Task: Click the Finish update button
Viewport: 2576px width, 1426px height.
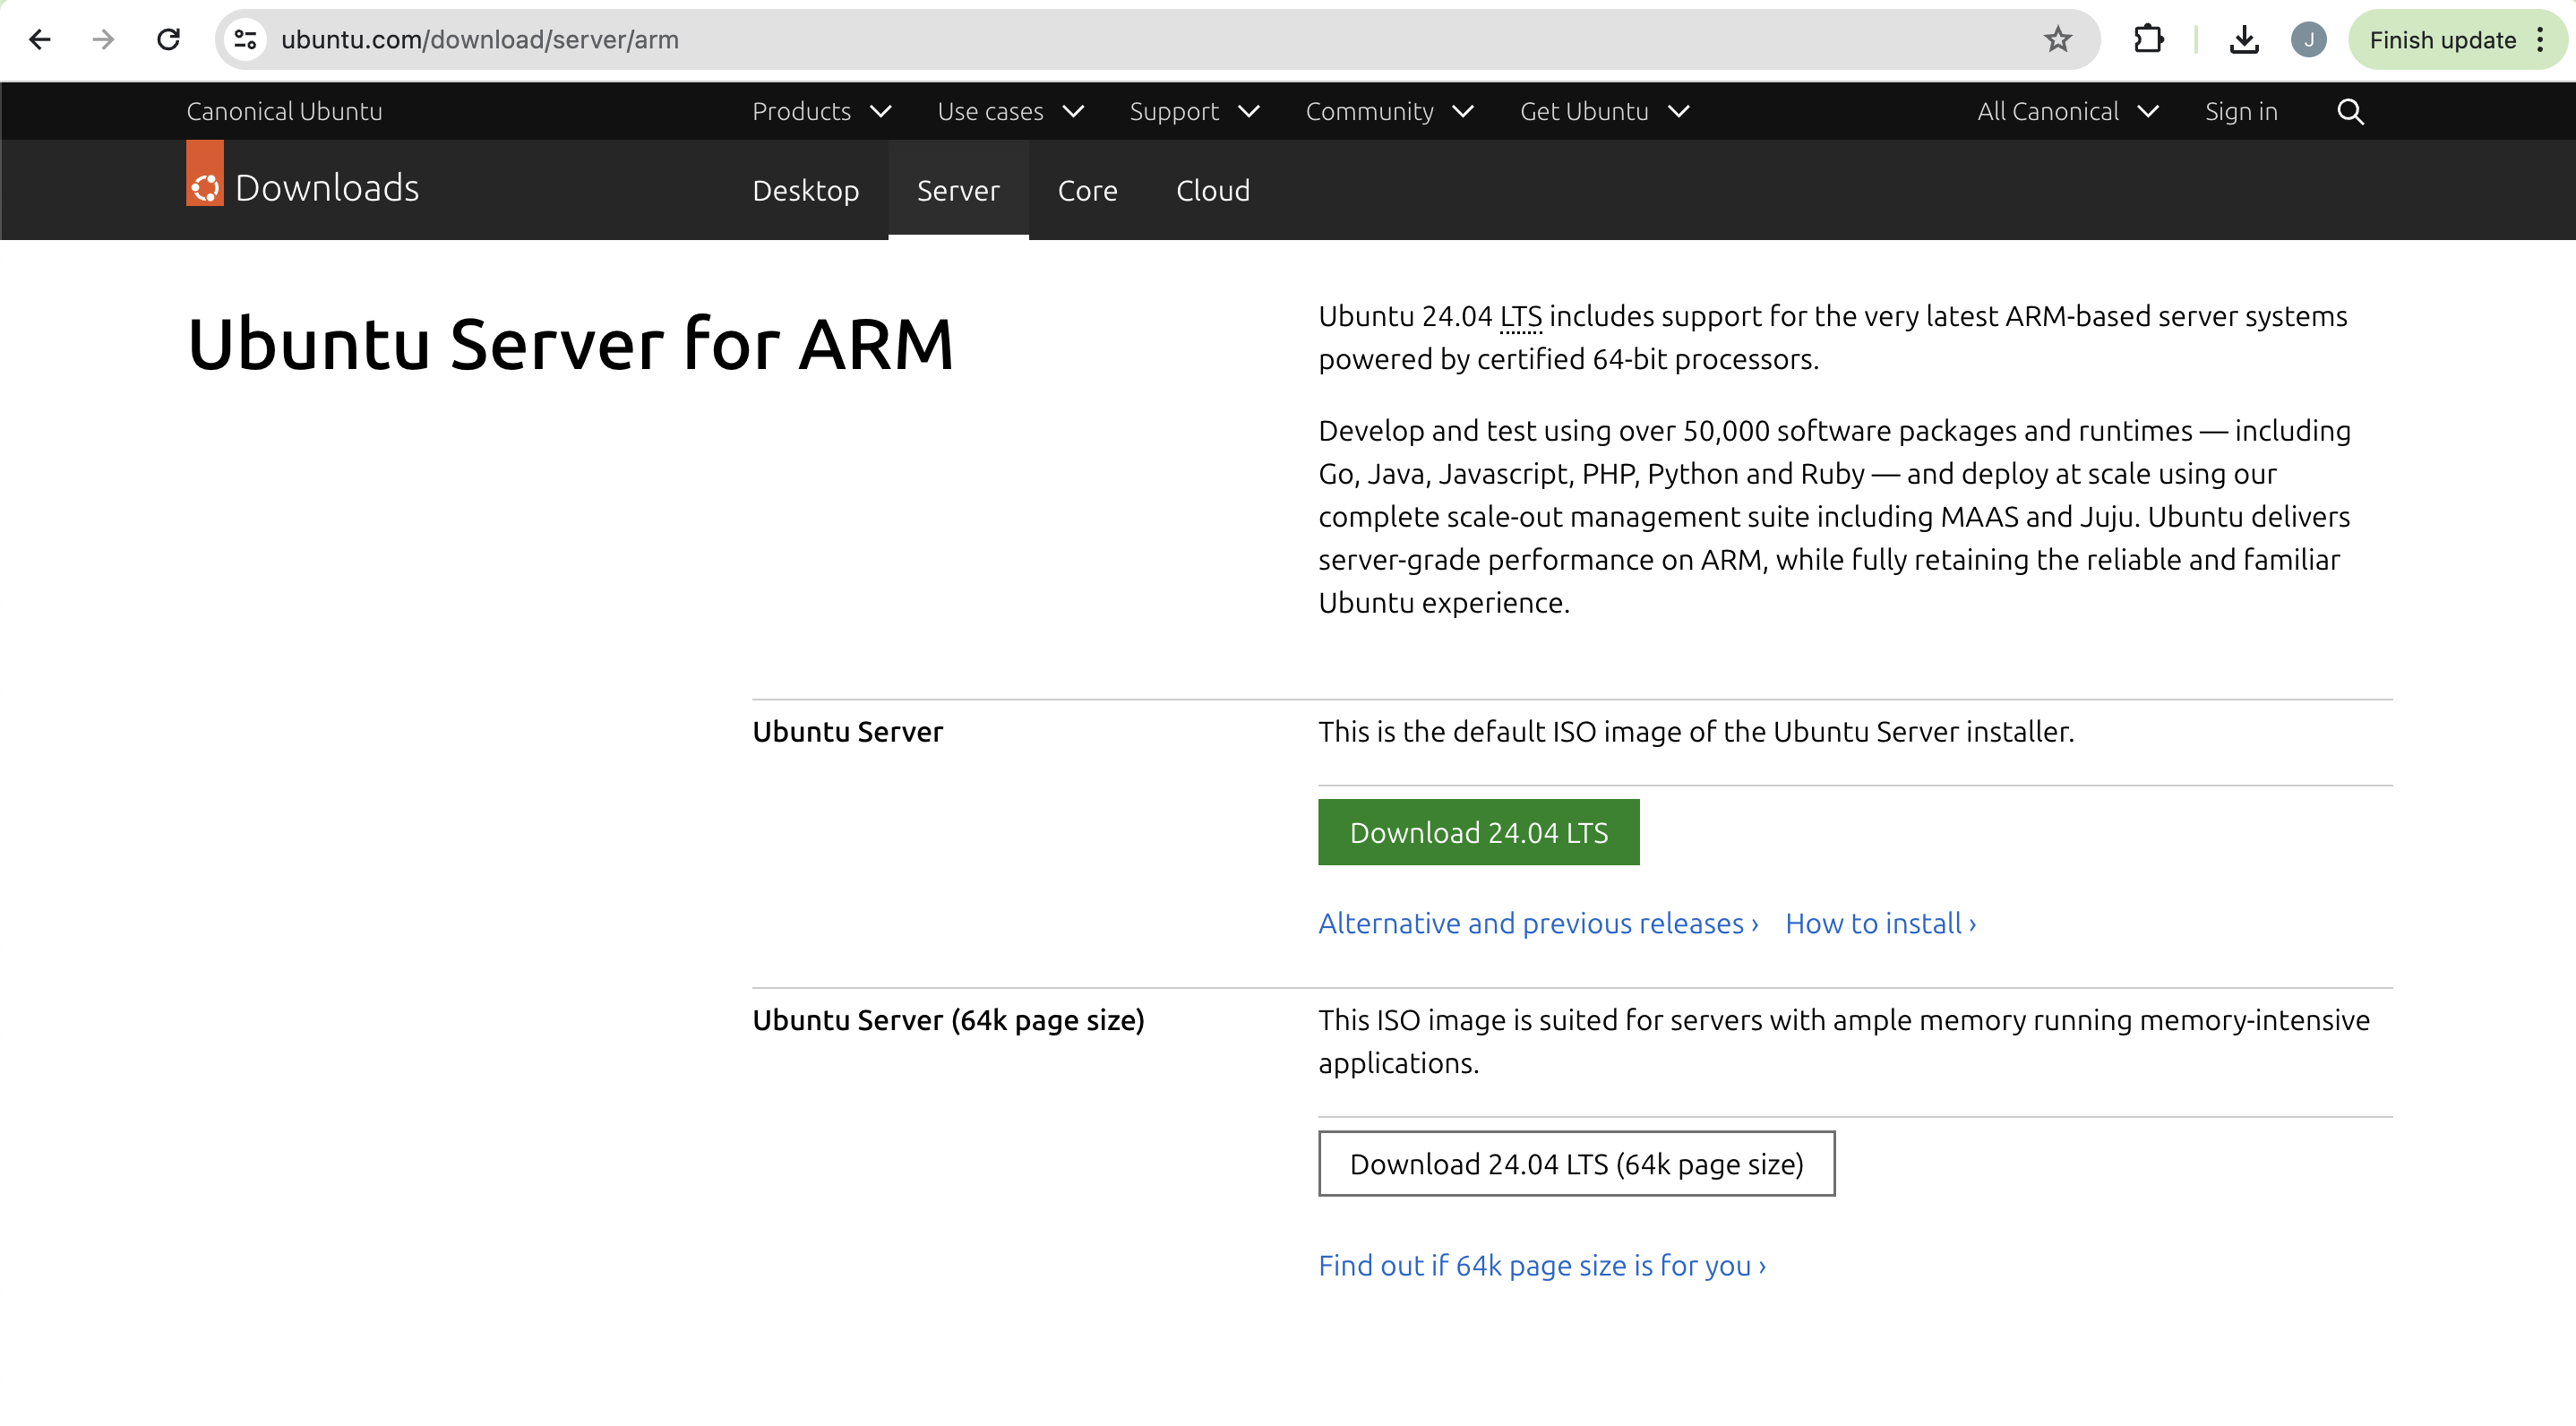Action: pos(2442,40)
